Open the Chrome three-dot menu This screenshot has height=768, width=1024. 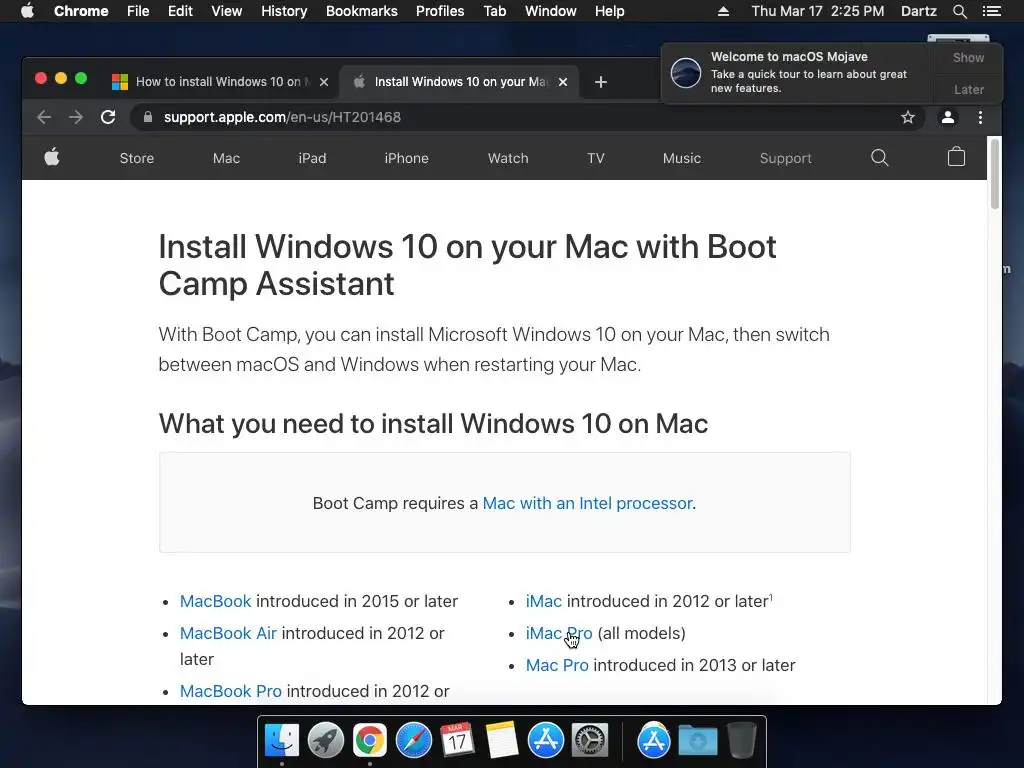(980, 117)
